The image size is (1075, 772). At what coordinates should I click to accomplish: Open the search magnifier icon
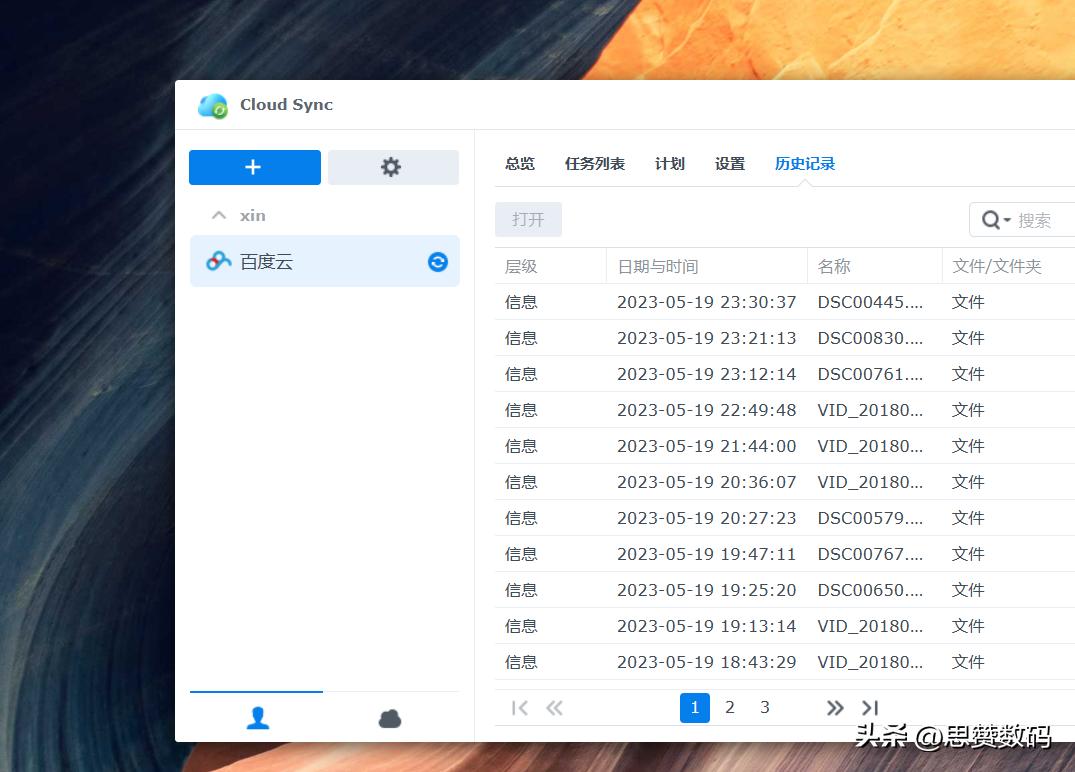(989, 219)
